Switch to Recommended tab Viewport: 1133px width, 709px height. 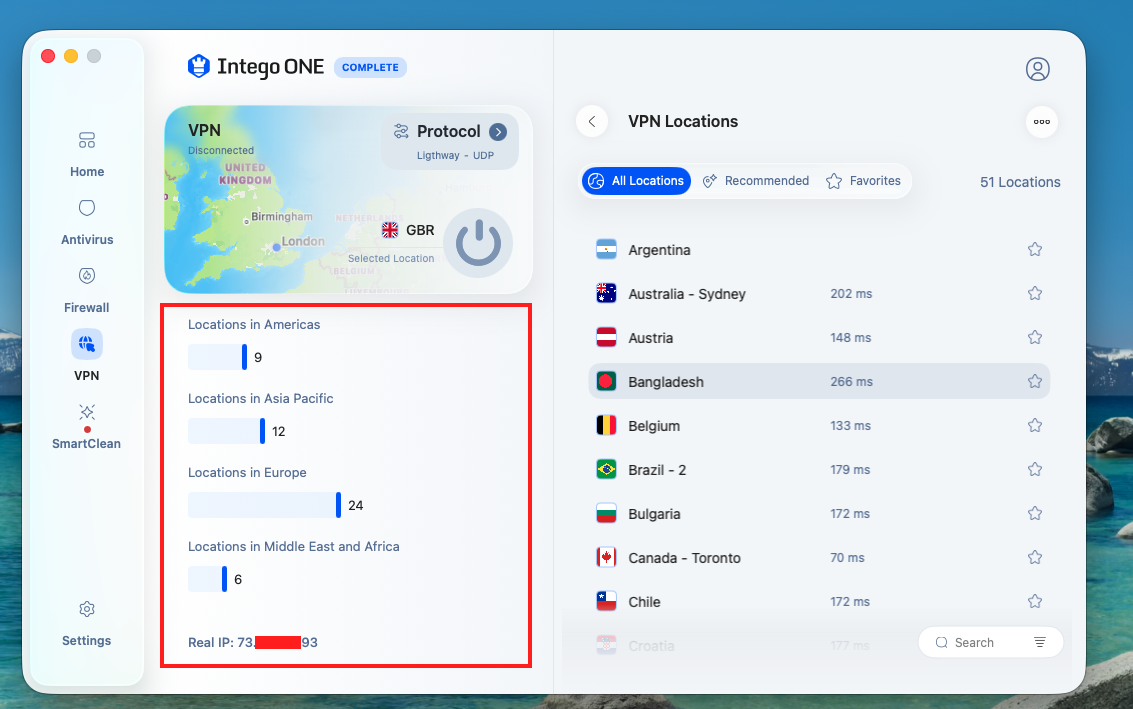(756, 181)
